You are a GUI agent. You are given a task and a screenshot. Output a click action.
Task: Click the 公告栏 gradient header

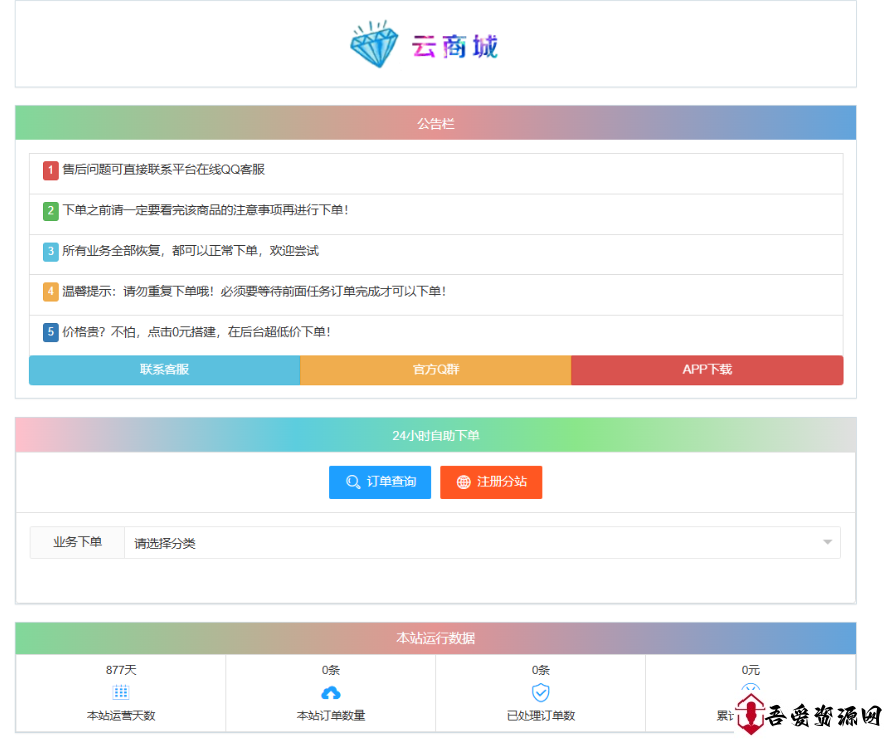tap(435, 124)
